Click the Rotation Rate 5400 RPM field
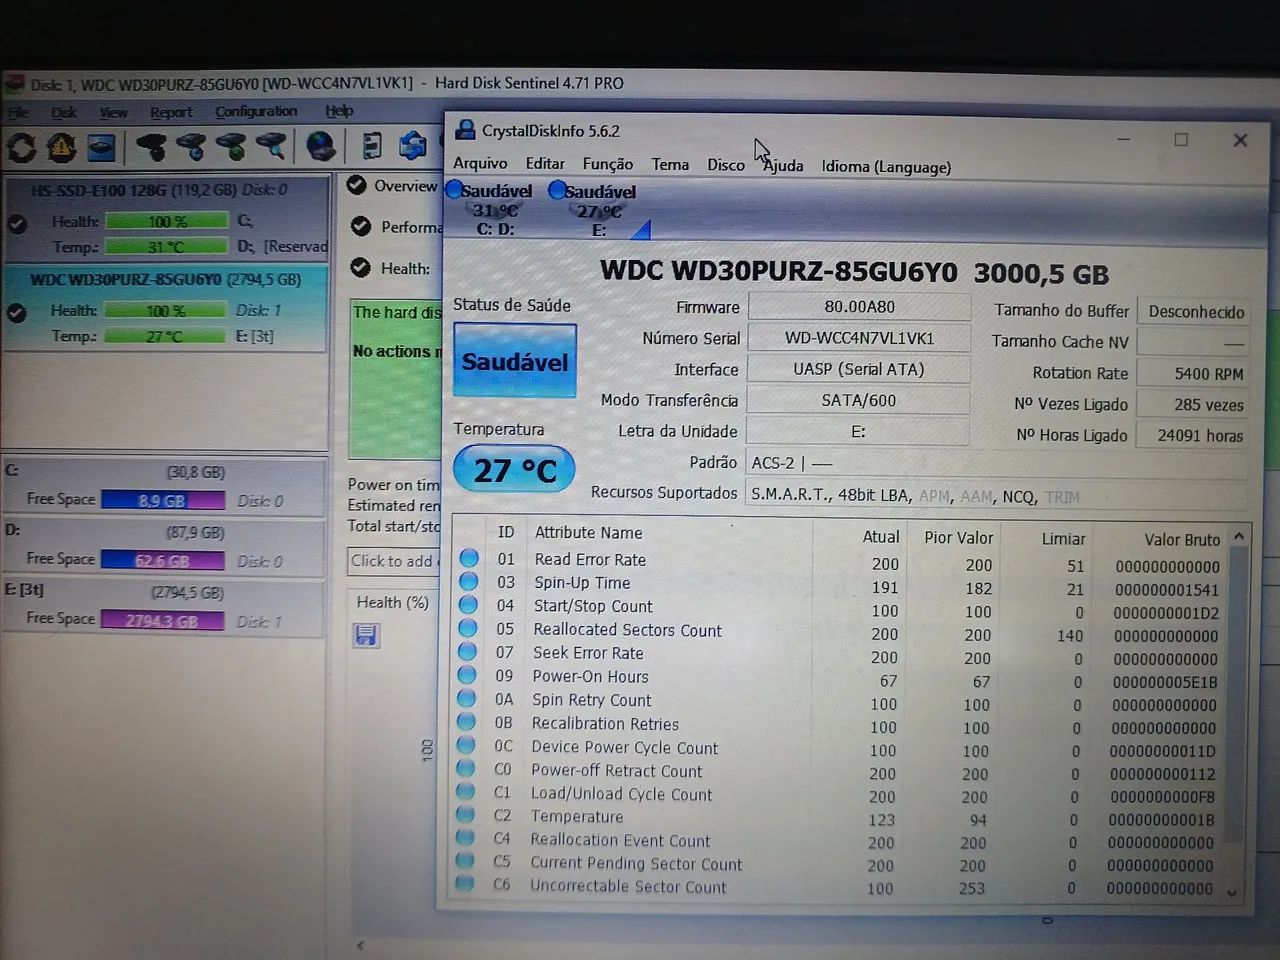Screen dimensions: 1280x960 pos(1192,373)
